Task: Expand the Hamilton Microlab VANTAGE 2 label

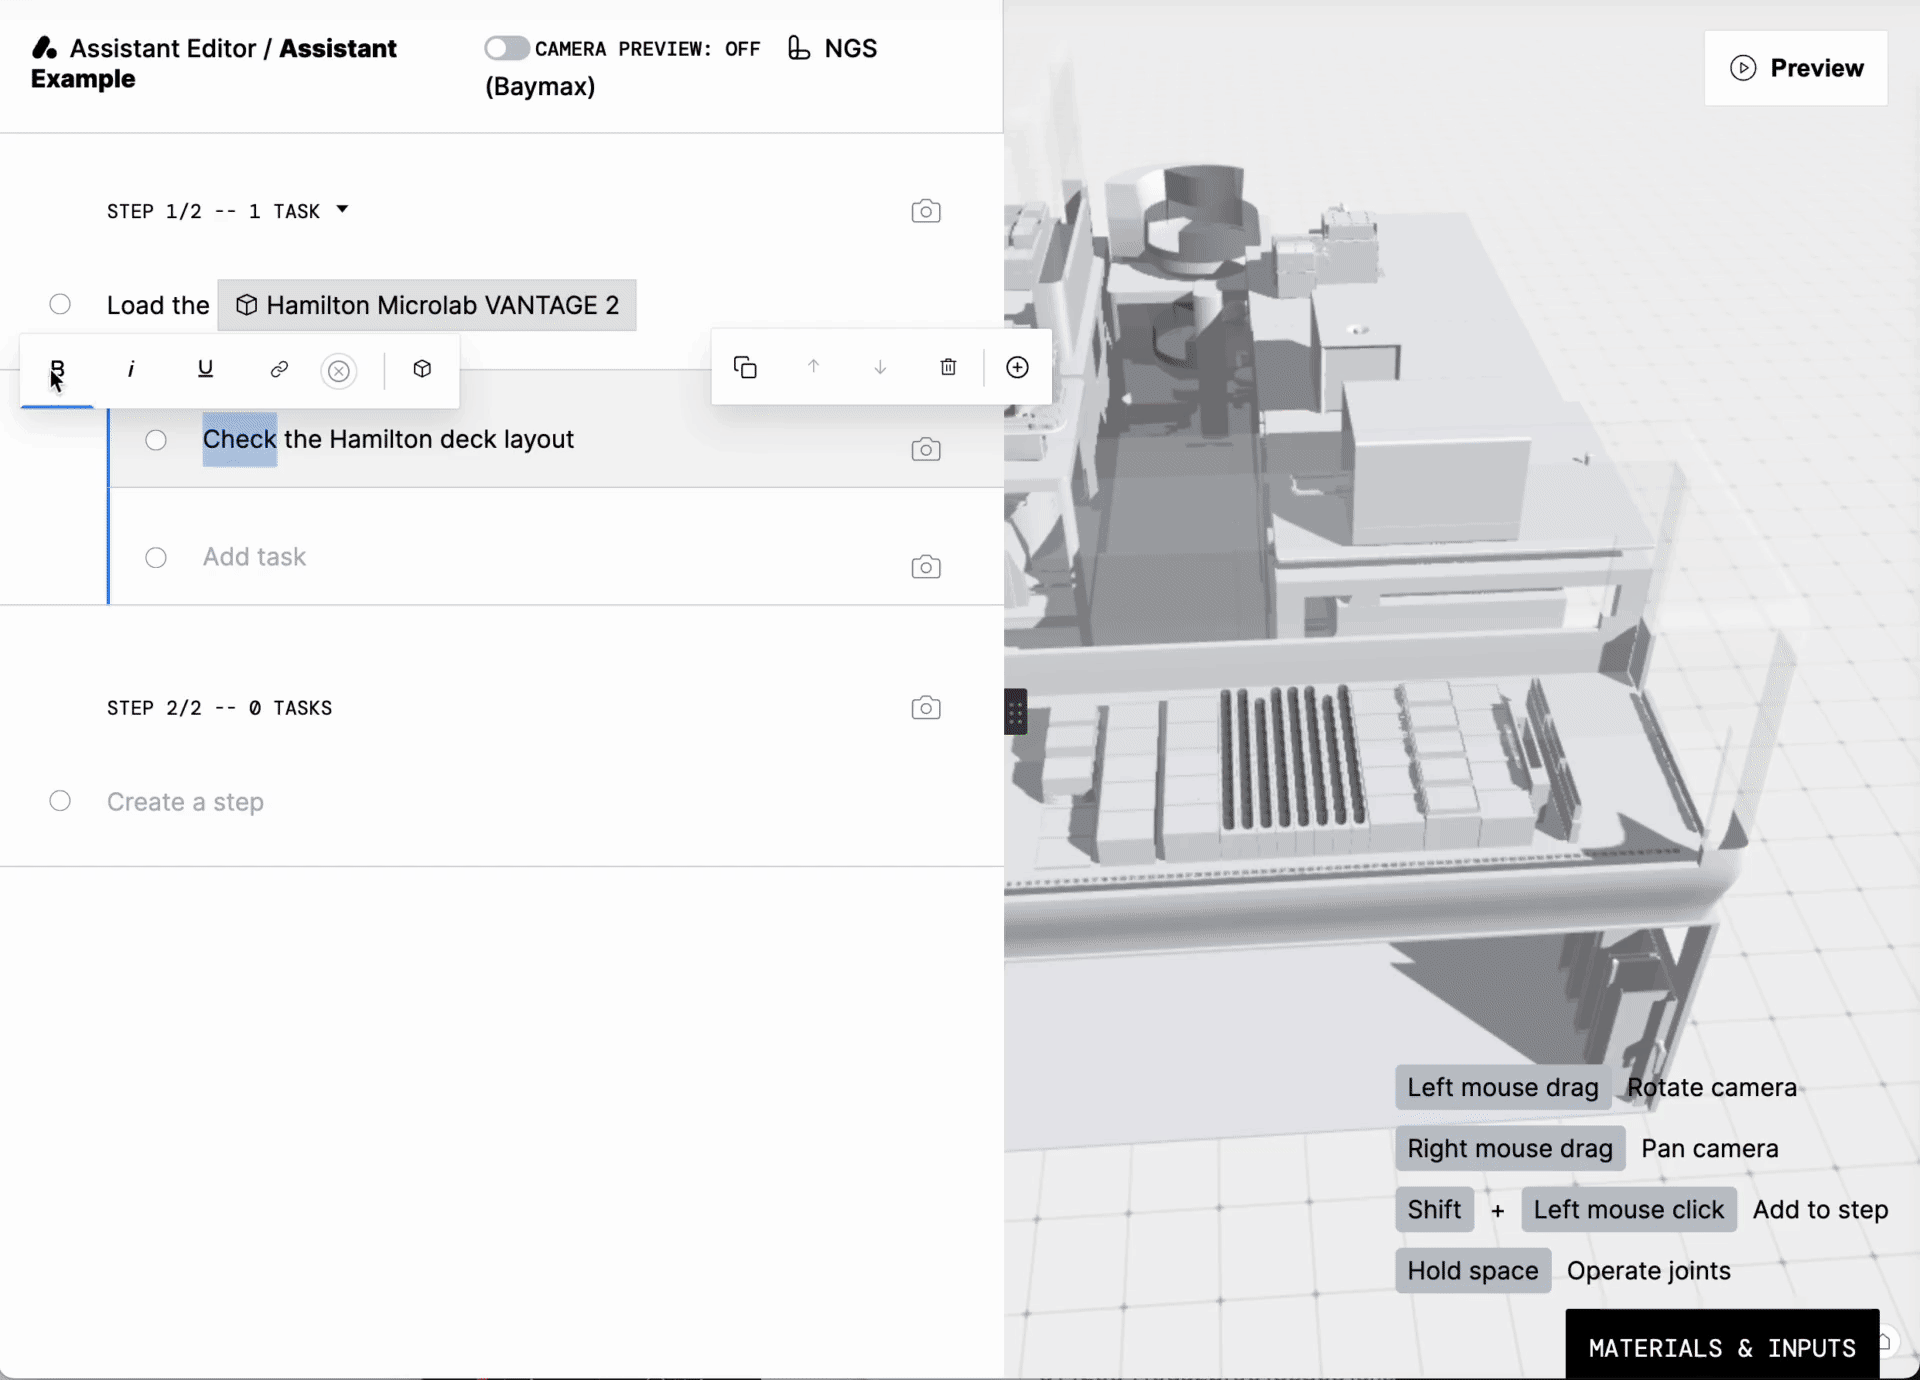Action: 428,306
